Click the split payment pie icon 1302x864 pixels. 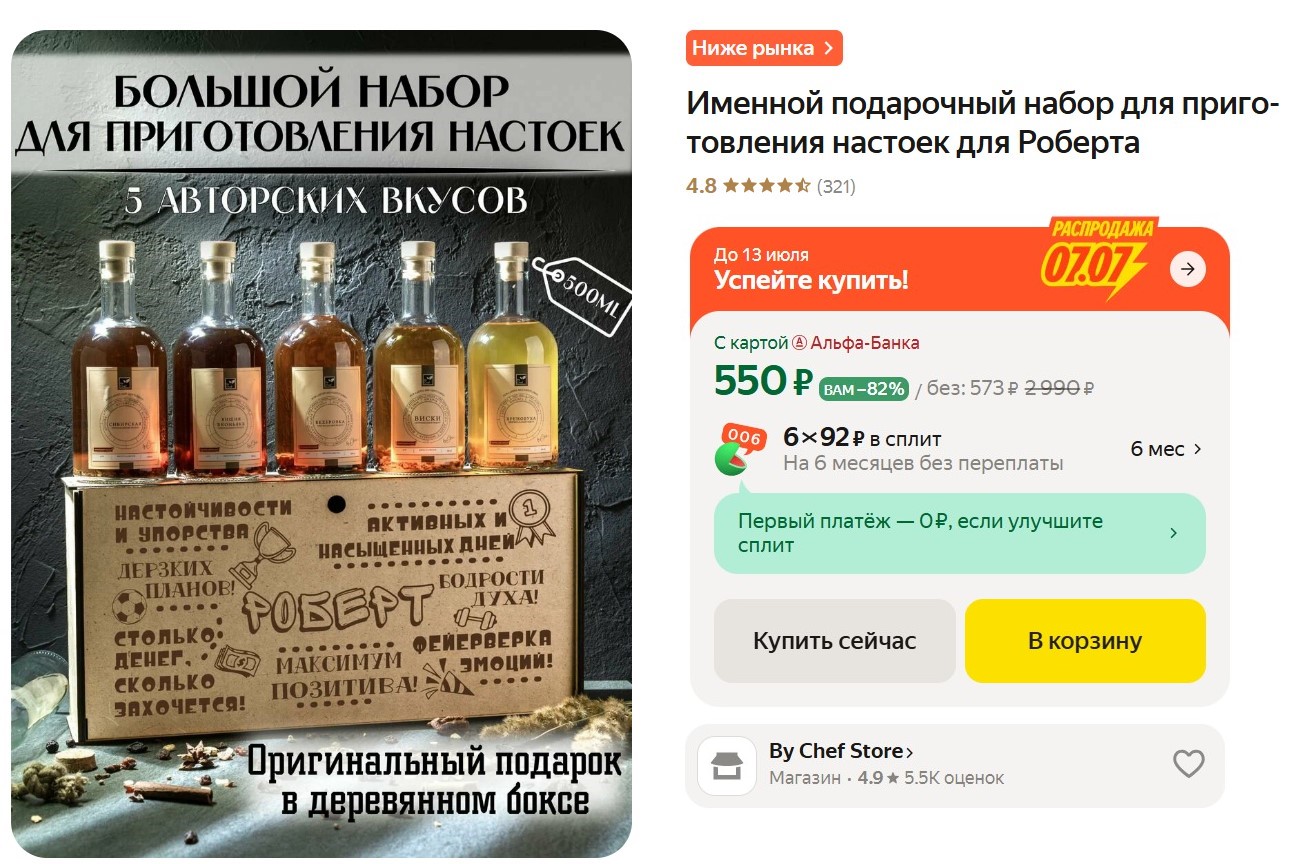(740, 451)
